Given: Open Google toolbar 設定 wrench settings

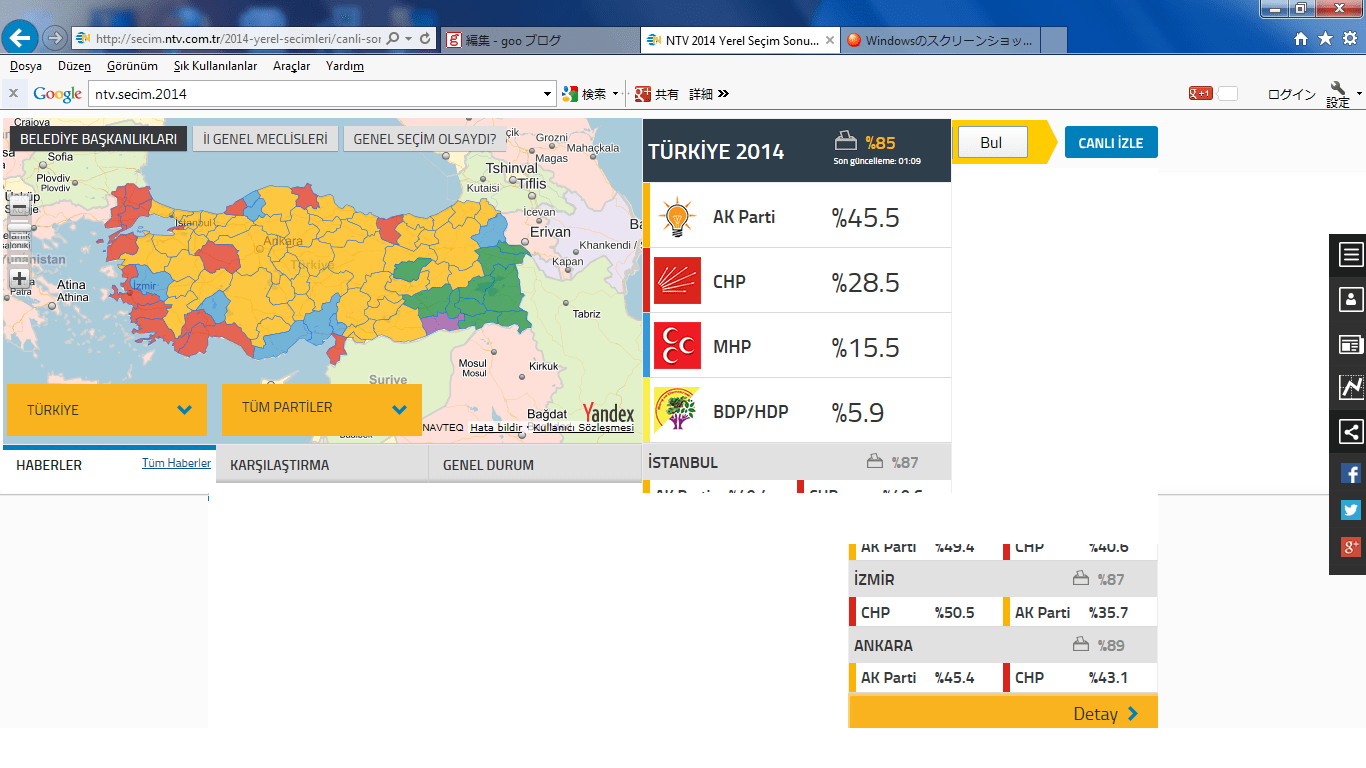Looking at the screenshot, I should pos(1338,95).
